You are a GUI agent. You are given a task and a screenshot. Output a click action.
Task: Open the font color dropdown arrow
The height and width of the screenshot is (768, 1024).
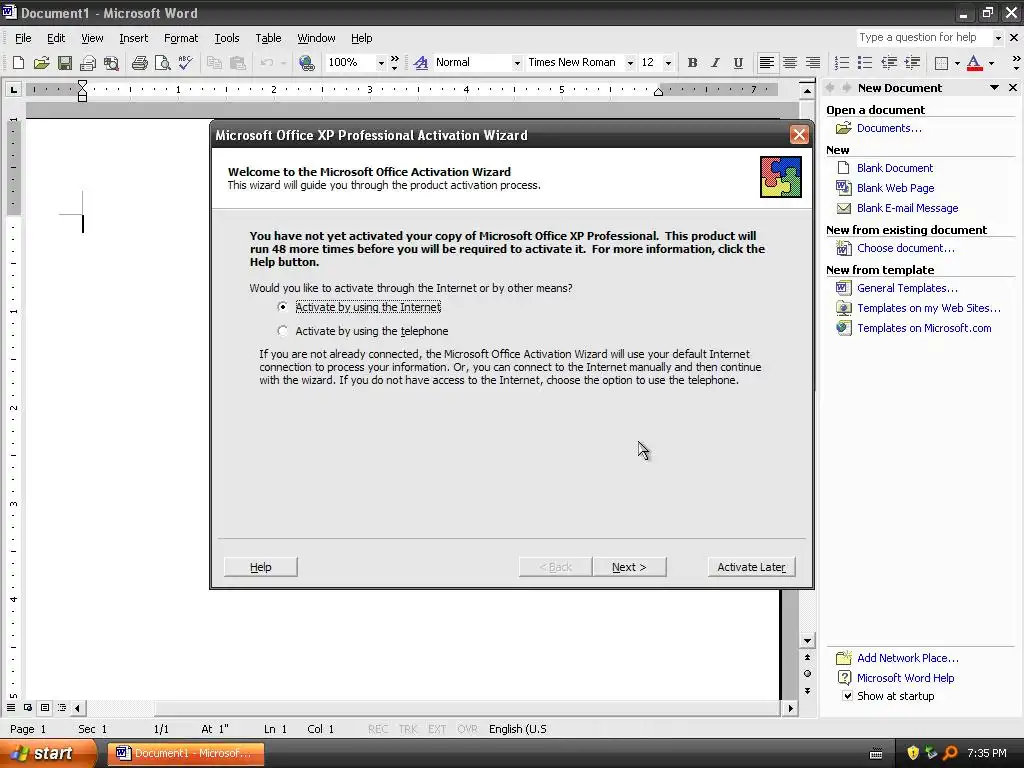pos(991,63)
